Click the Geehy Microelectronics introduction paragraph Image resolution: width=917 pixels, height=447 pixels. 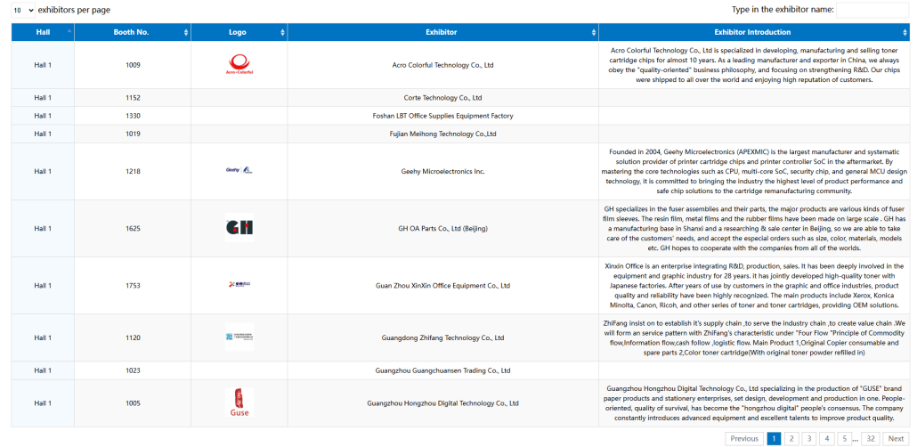click(753, 171)
